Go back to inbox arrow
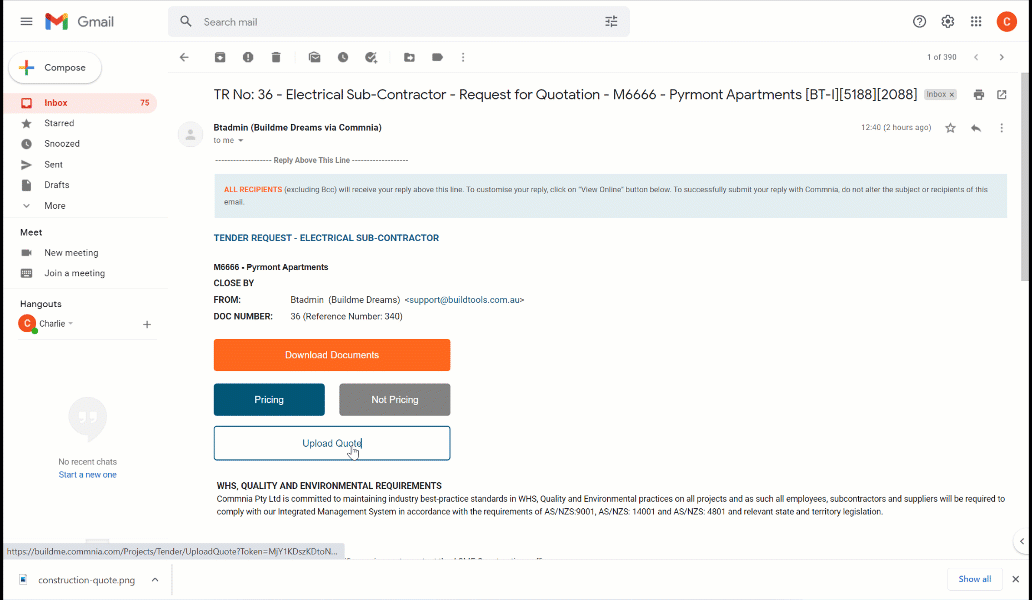The width and height of the screenshot is (1032, 600). coord(184,57)
